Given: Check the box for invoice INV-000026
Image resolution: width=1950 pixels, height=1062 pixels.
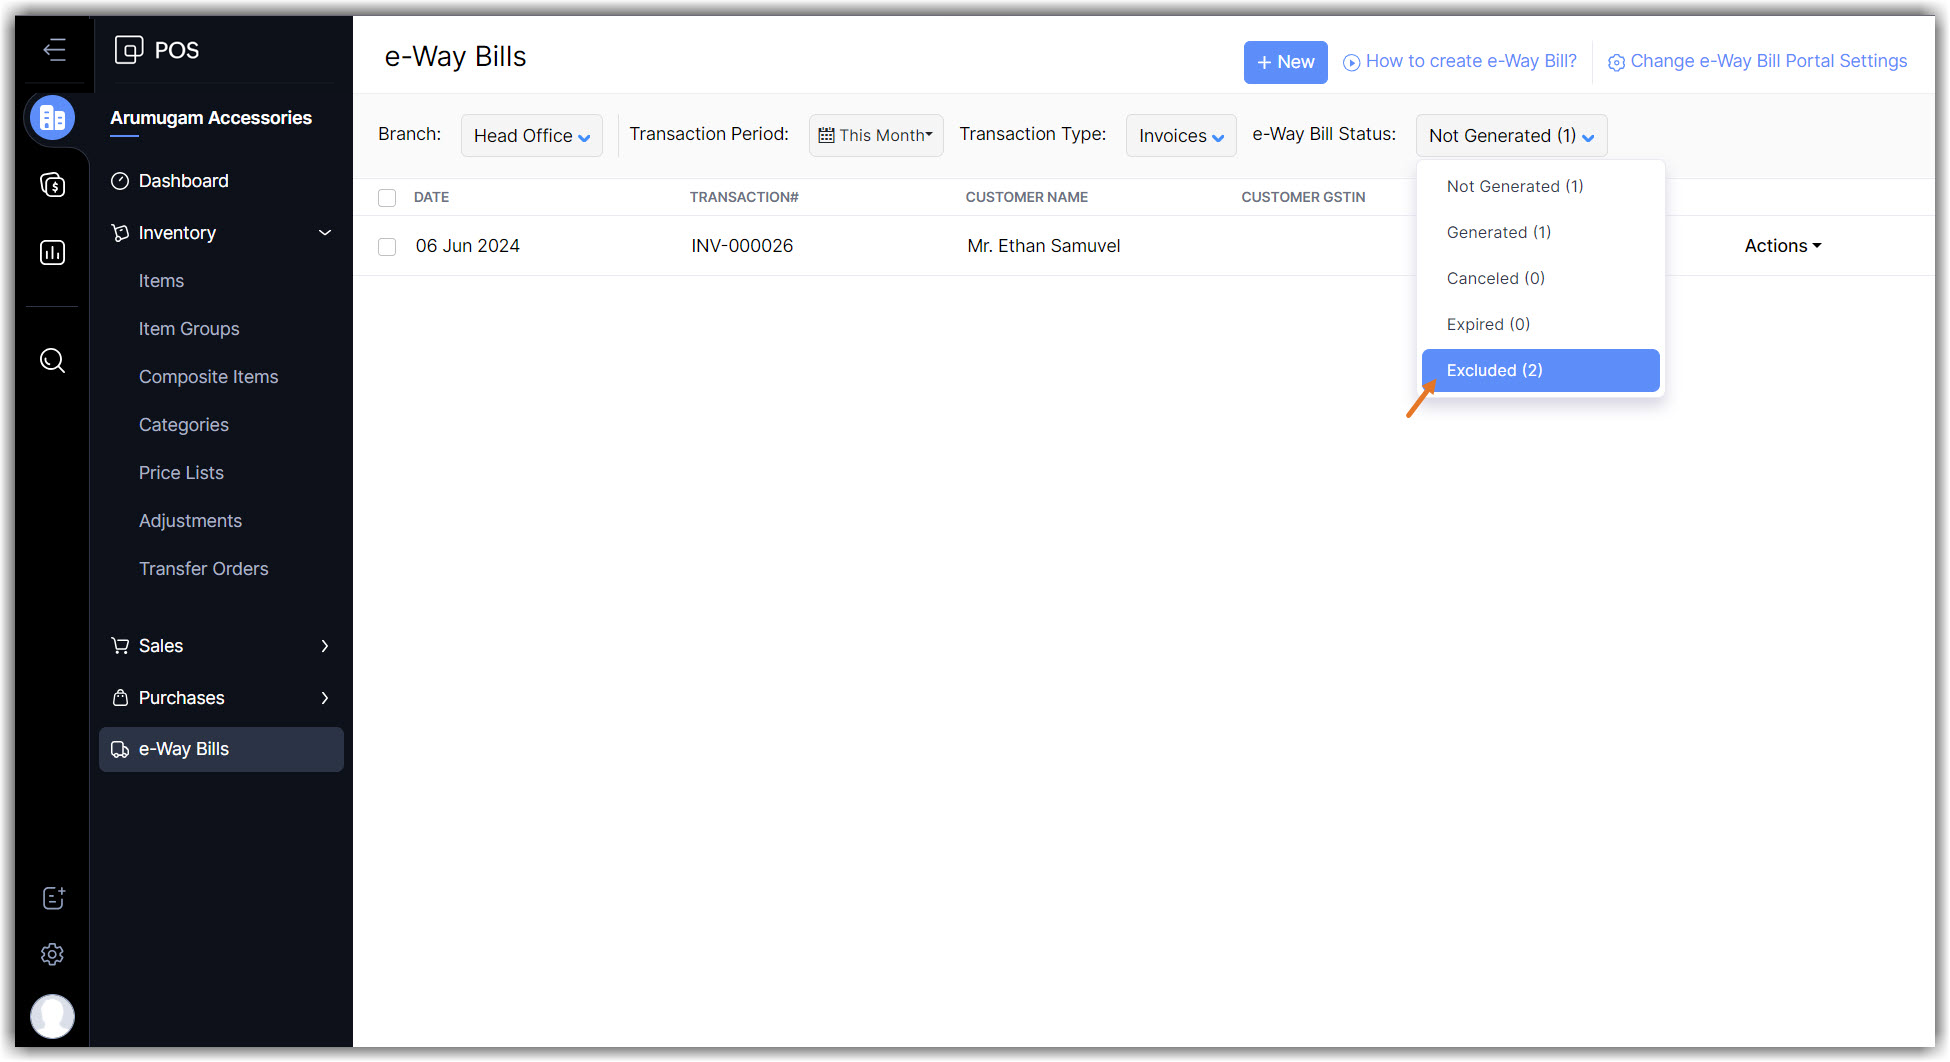Looking at the screenshot, I should coord(387,247).
